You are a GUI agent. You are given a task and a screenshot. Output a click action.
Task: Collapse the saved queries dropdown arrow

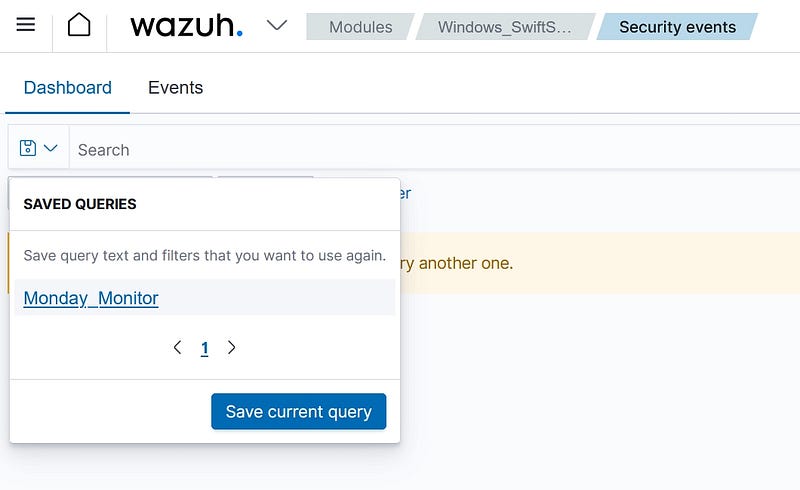pos(51,149)
